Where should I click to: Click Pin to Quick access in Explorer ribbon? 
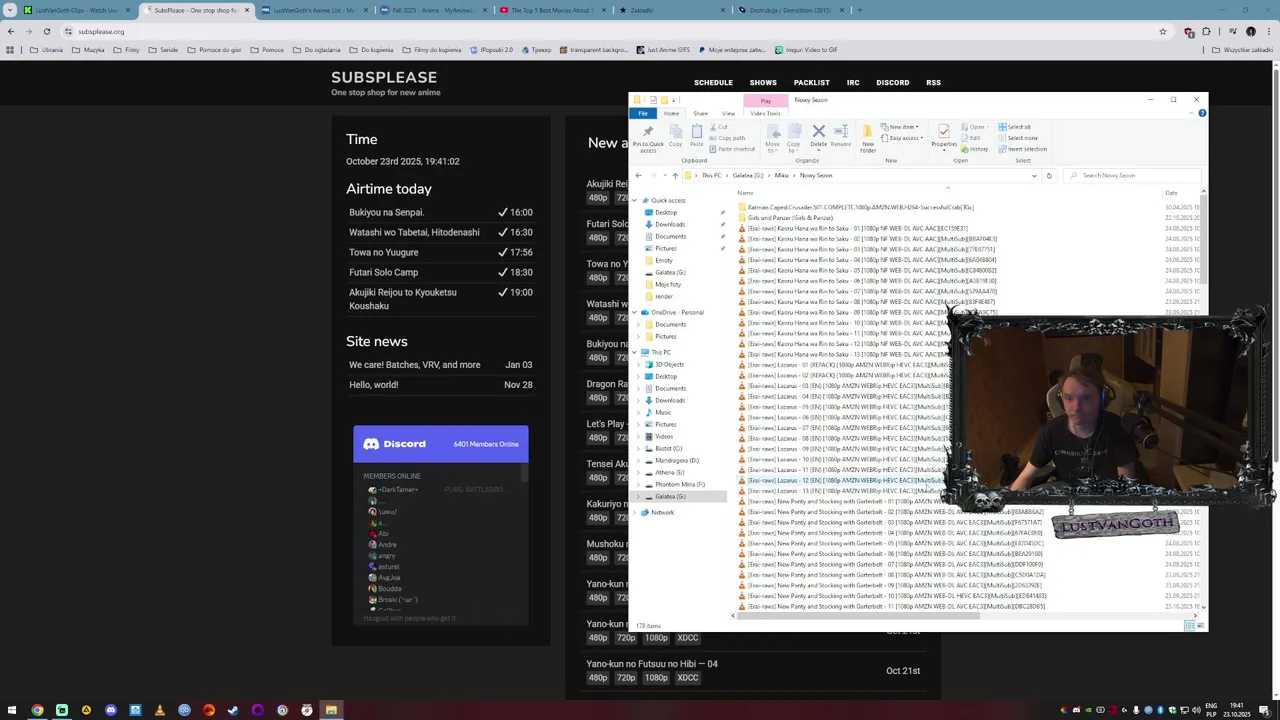pyautogui.click(x=648, y=139)
